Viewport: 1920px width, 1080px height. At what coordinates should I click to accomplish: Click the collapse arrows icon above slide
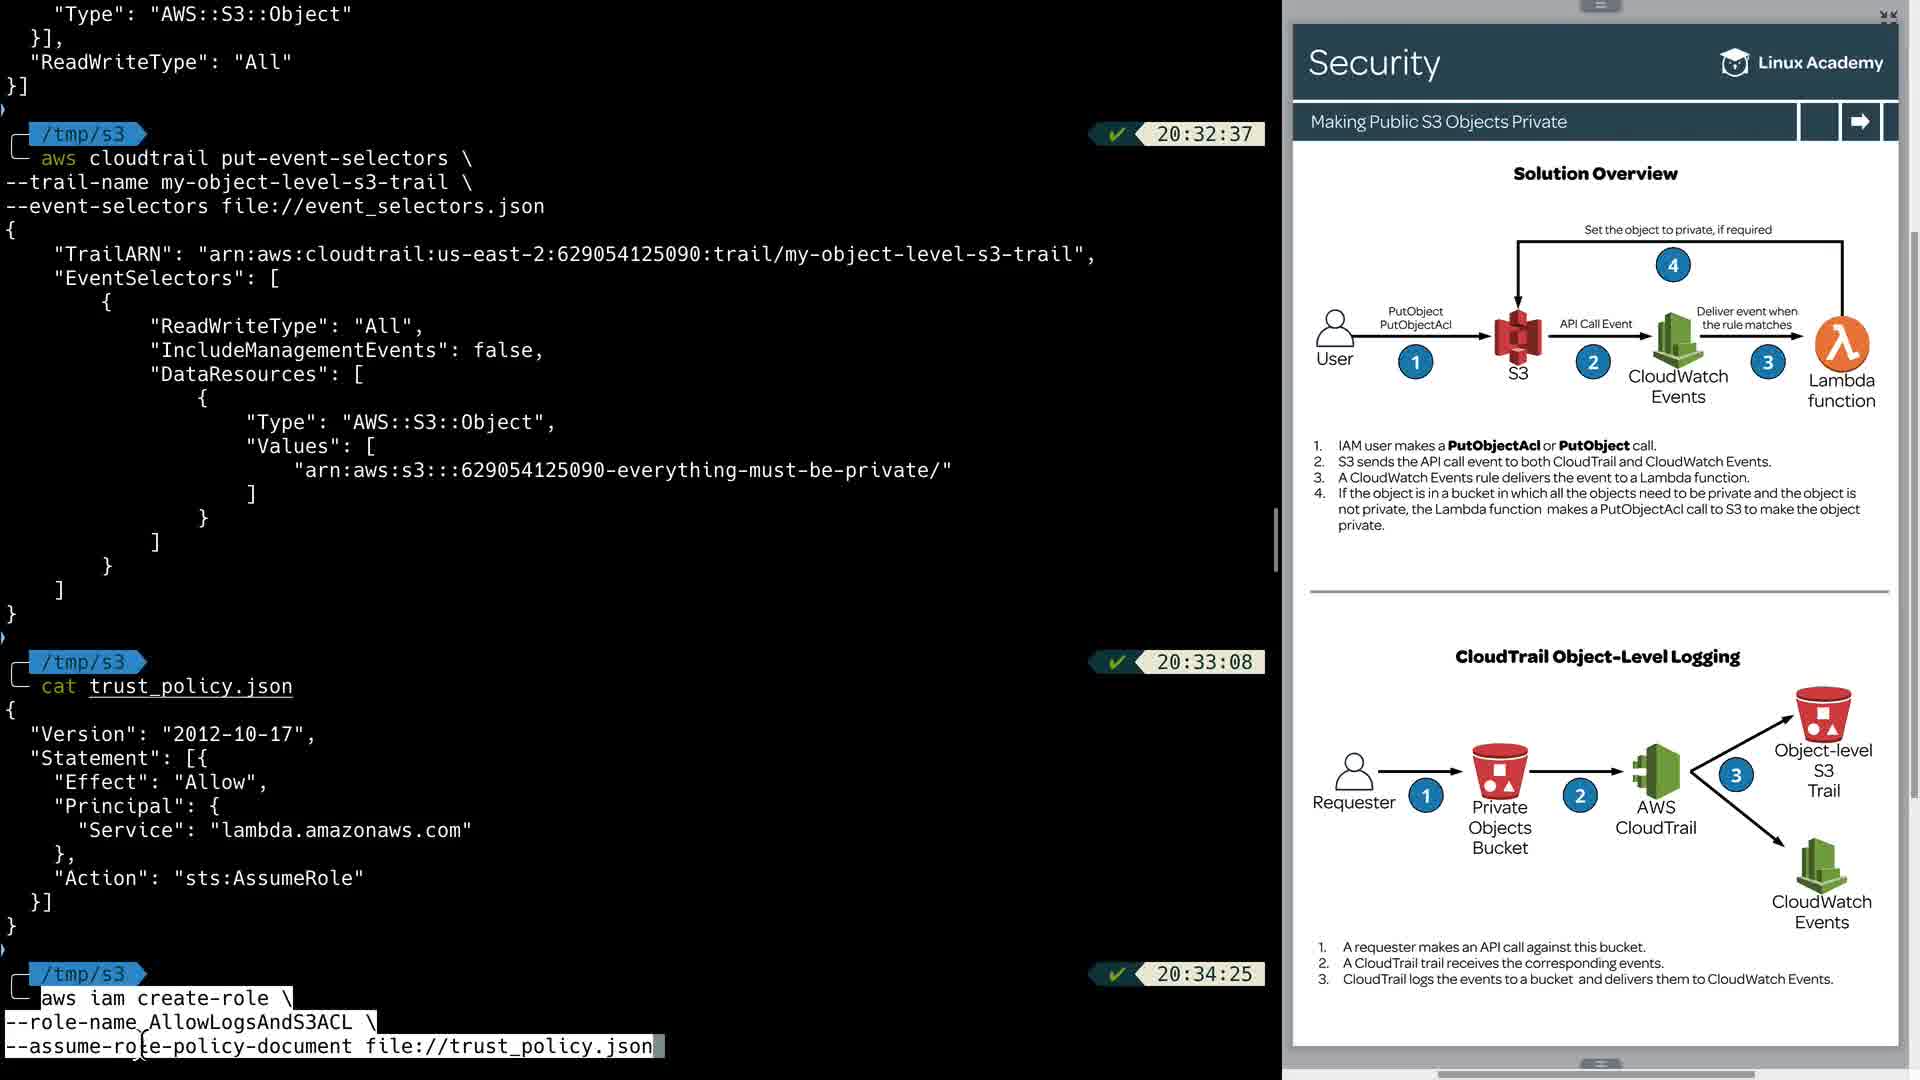(1888, 16)
